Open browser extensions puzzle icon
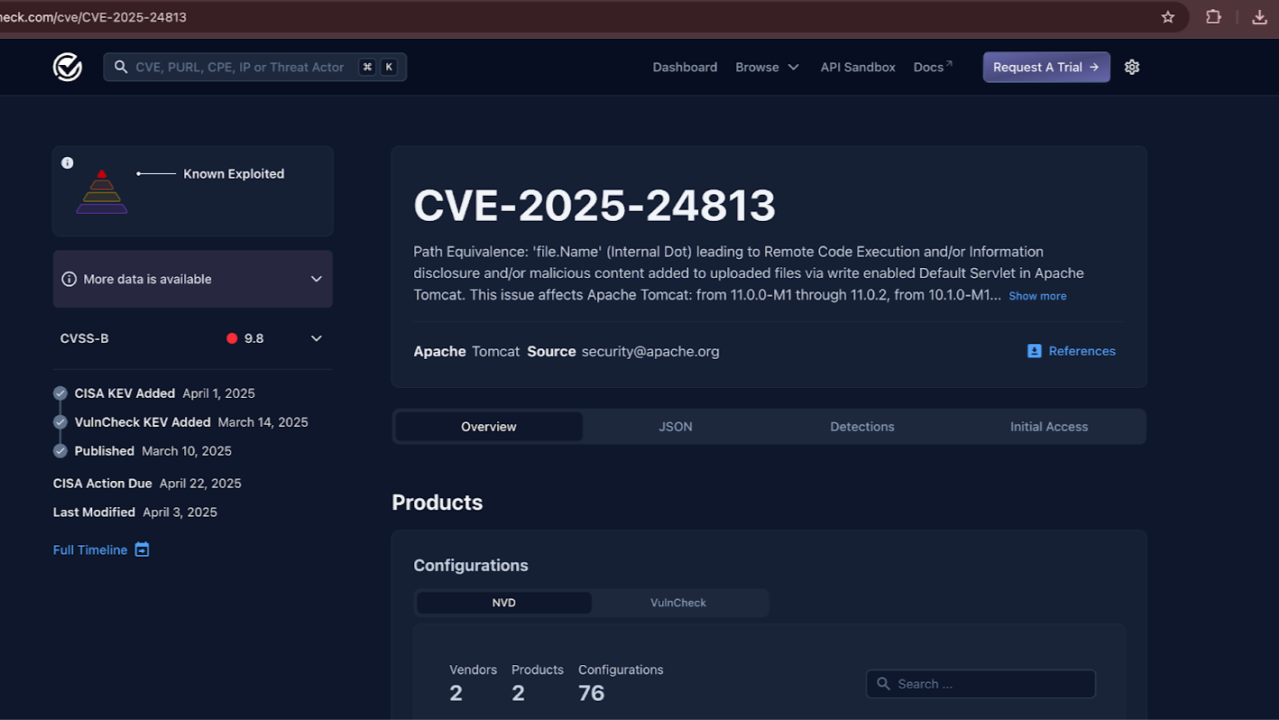The height and width of the screenshot is (720, 1279). [1213, 17]
